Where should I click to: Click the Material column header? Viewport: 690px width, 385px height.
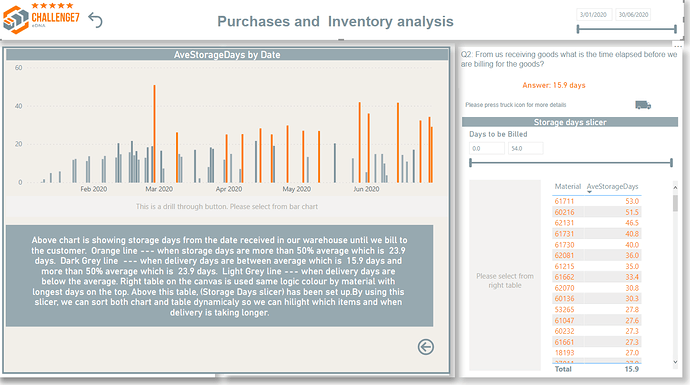click(568, 187)
